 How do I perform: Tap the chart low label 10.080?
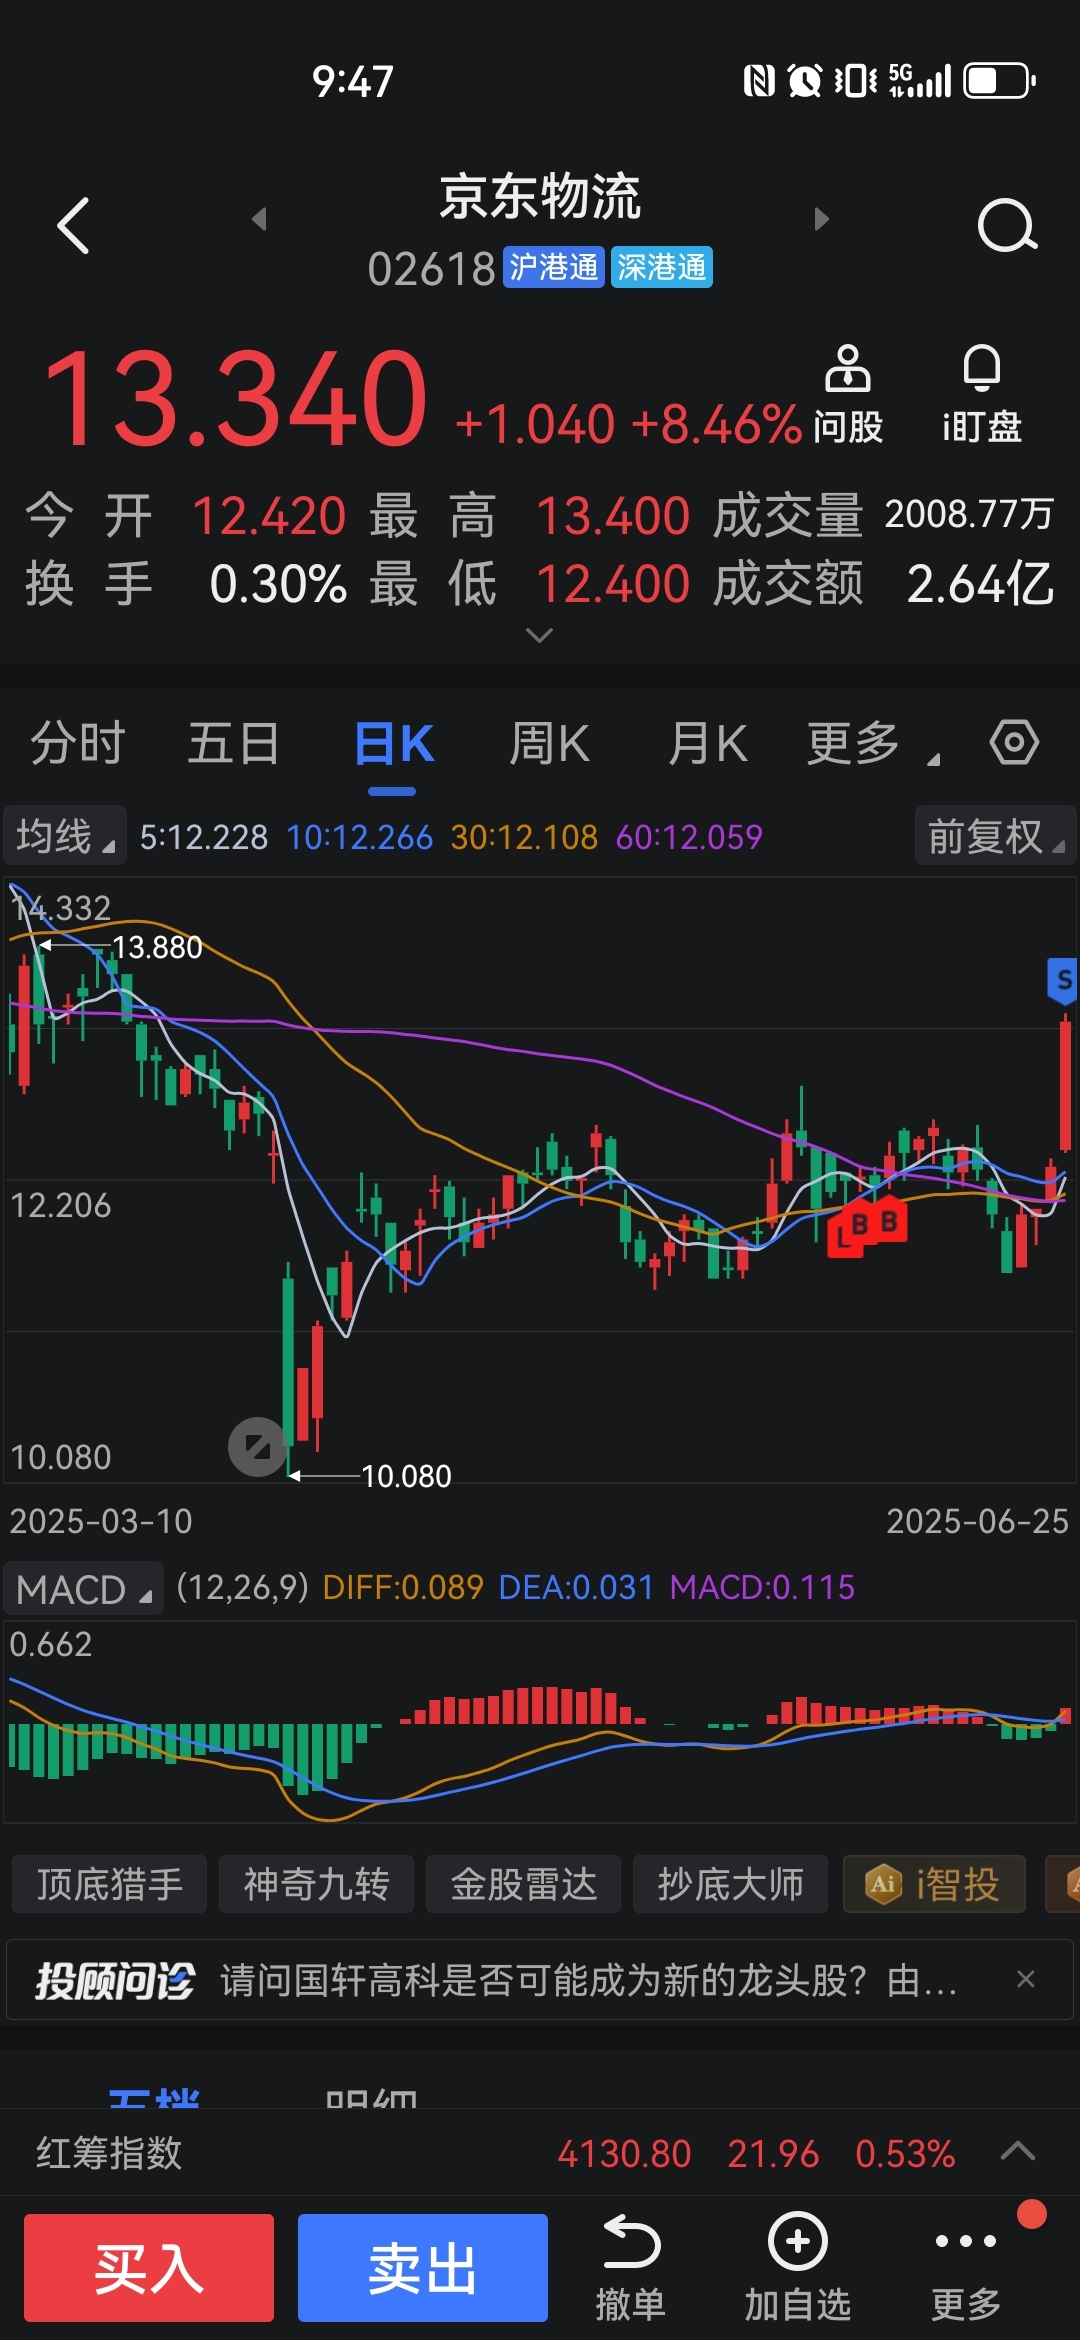click(406, 1476)
